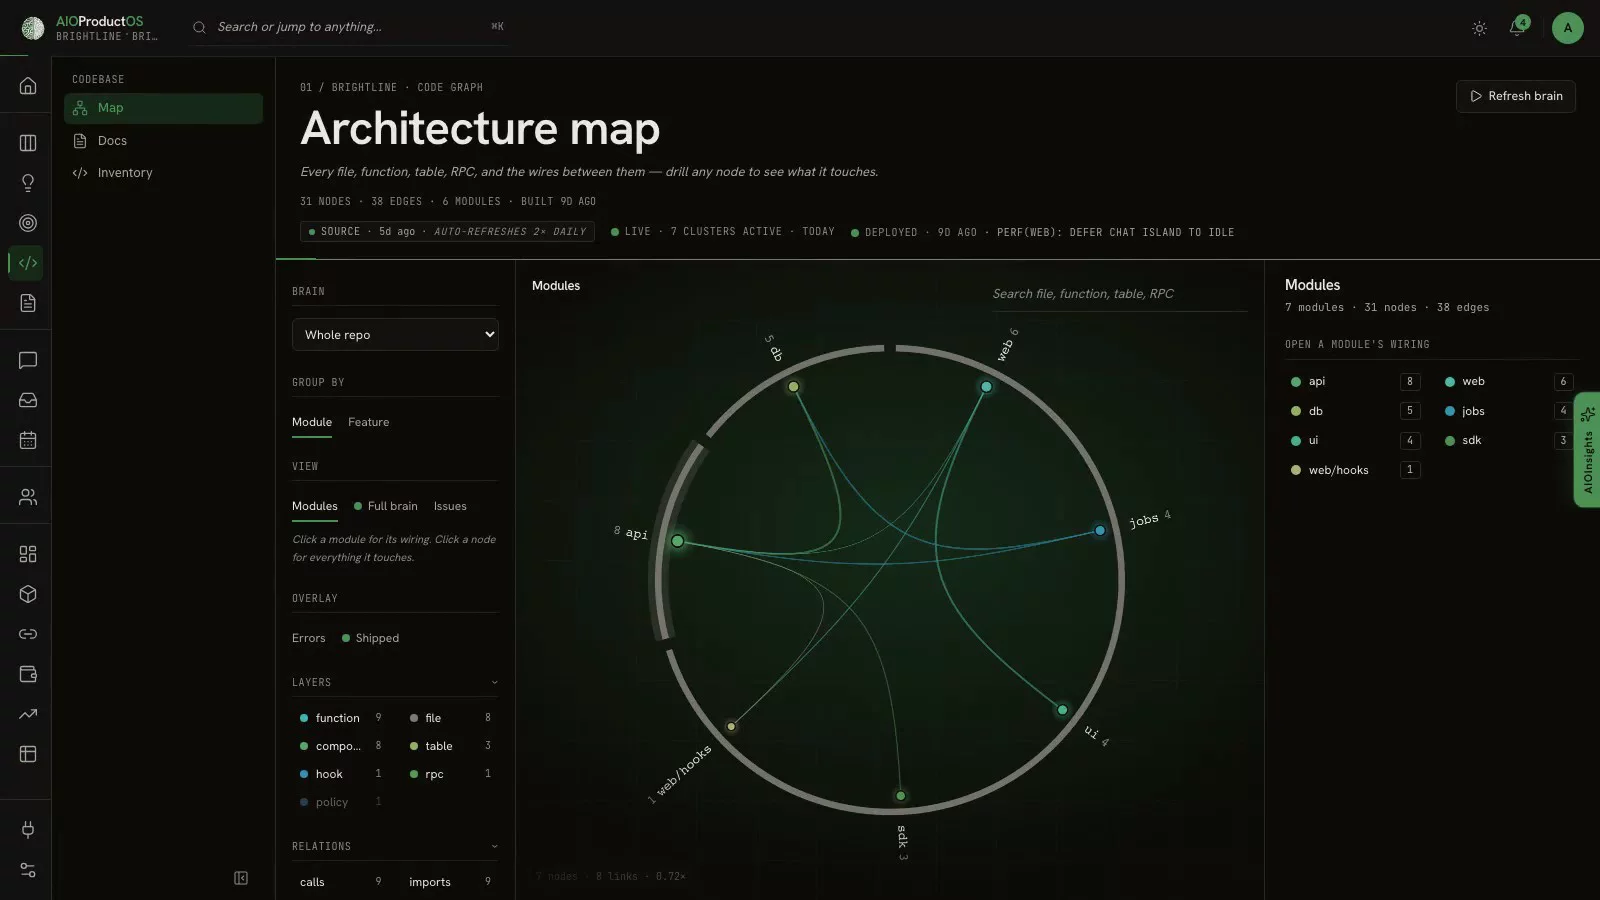Open the api module's wiring

[x=1355, y=381]
